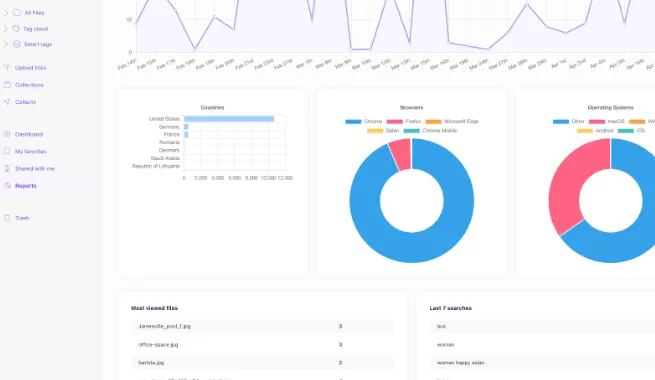Click the 'aus' search entry
The height and width of the screenshot is (380, 655).
coord(441,327)
